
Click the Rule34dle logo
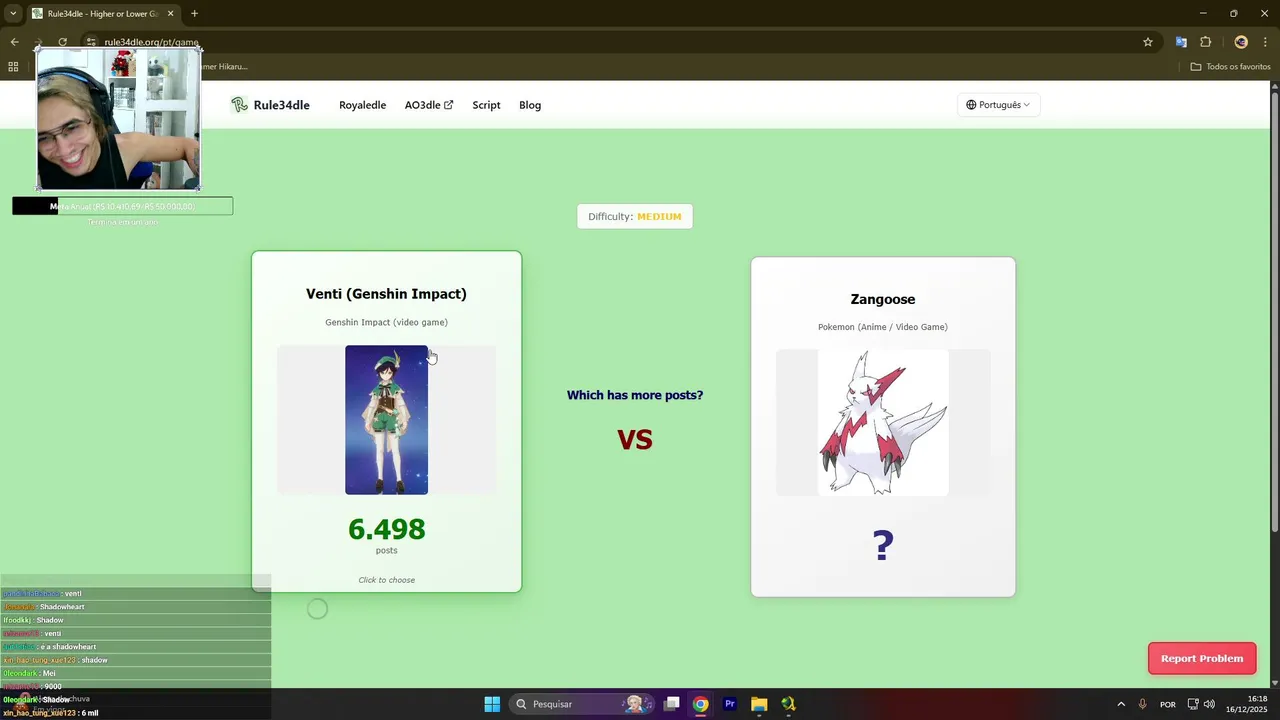point(270,105)
